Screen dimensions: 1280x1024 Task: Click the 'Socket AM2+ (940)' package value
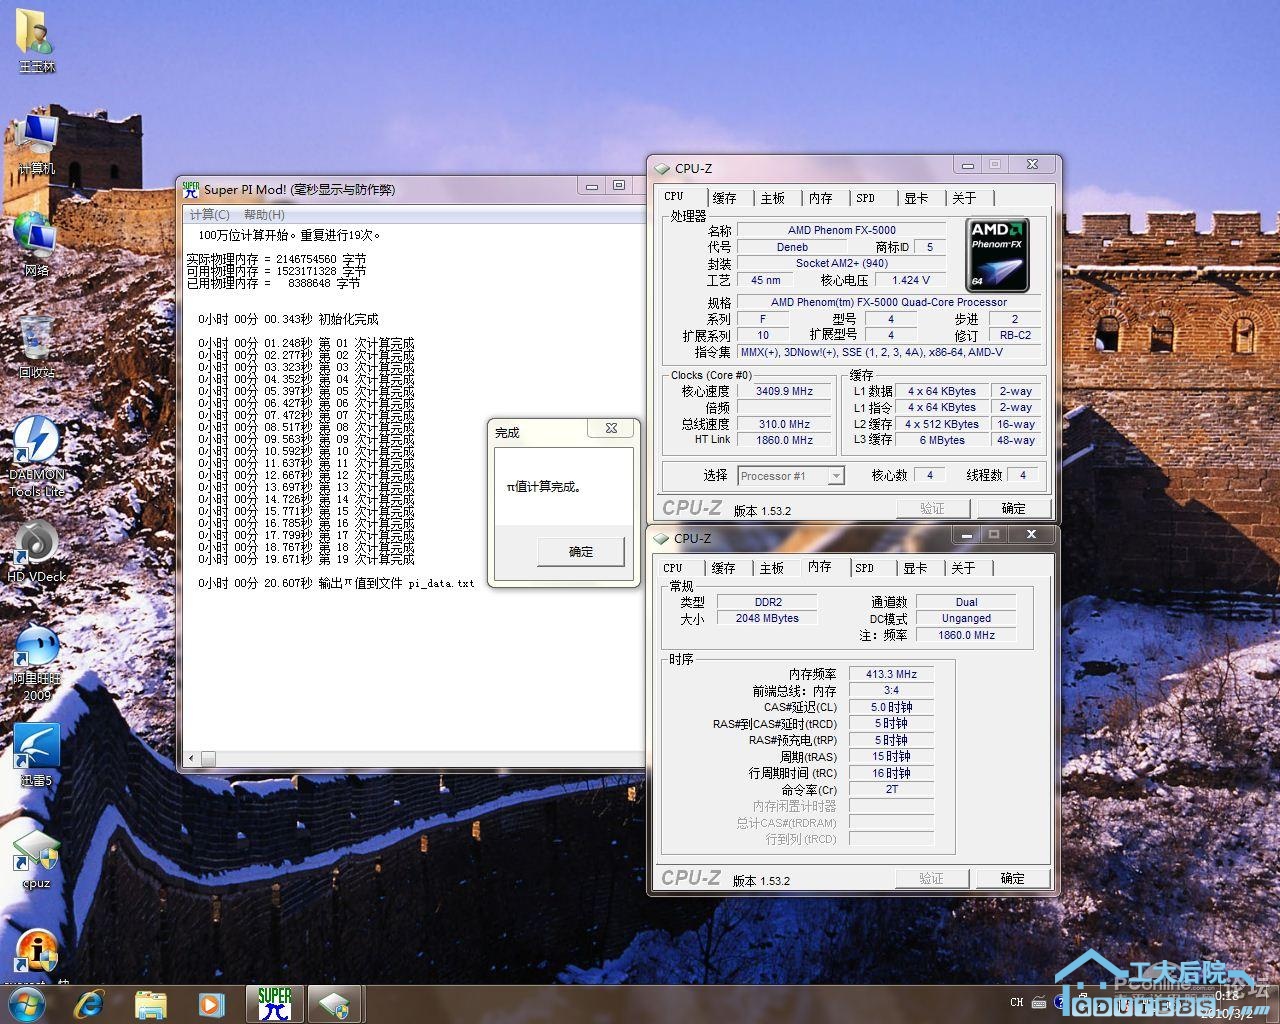(x=842, y=263)
